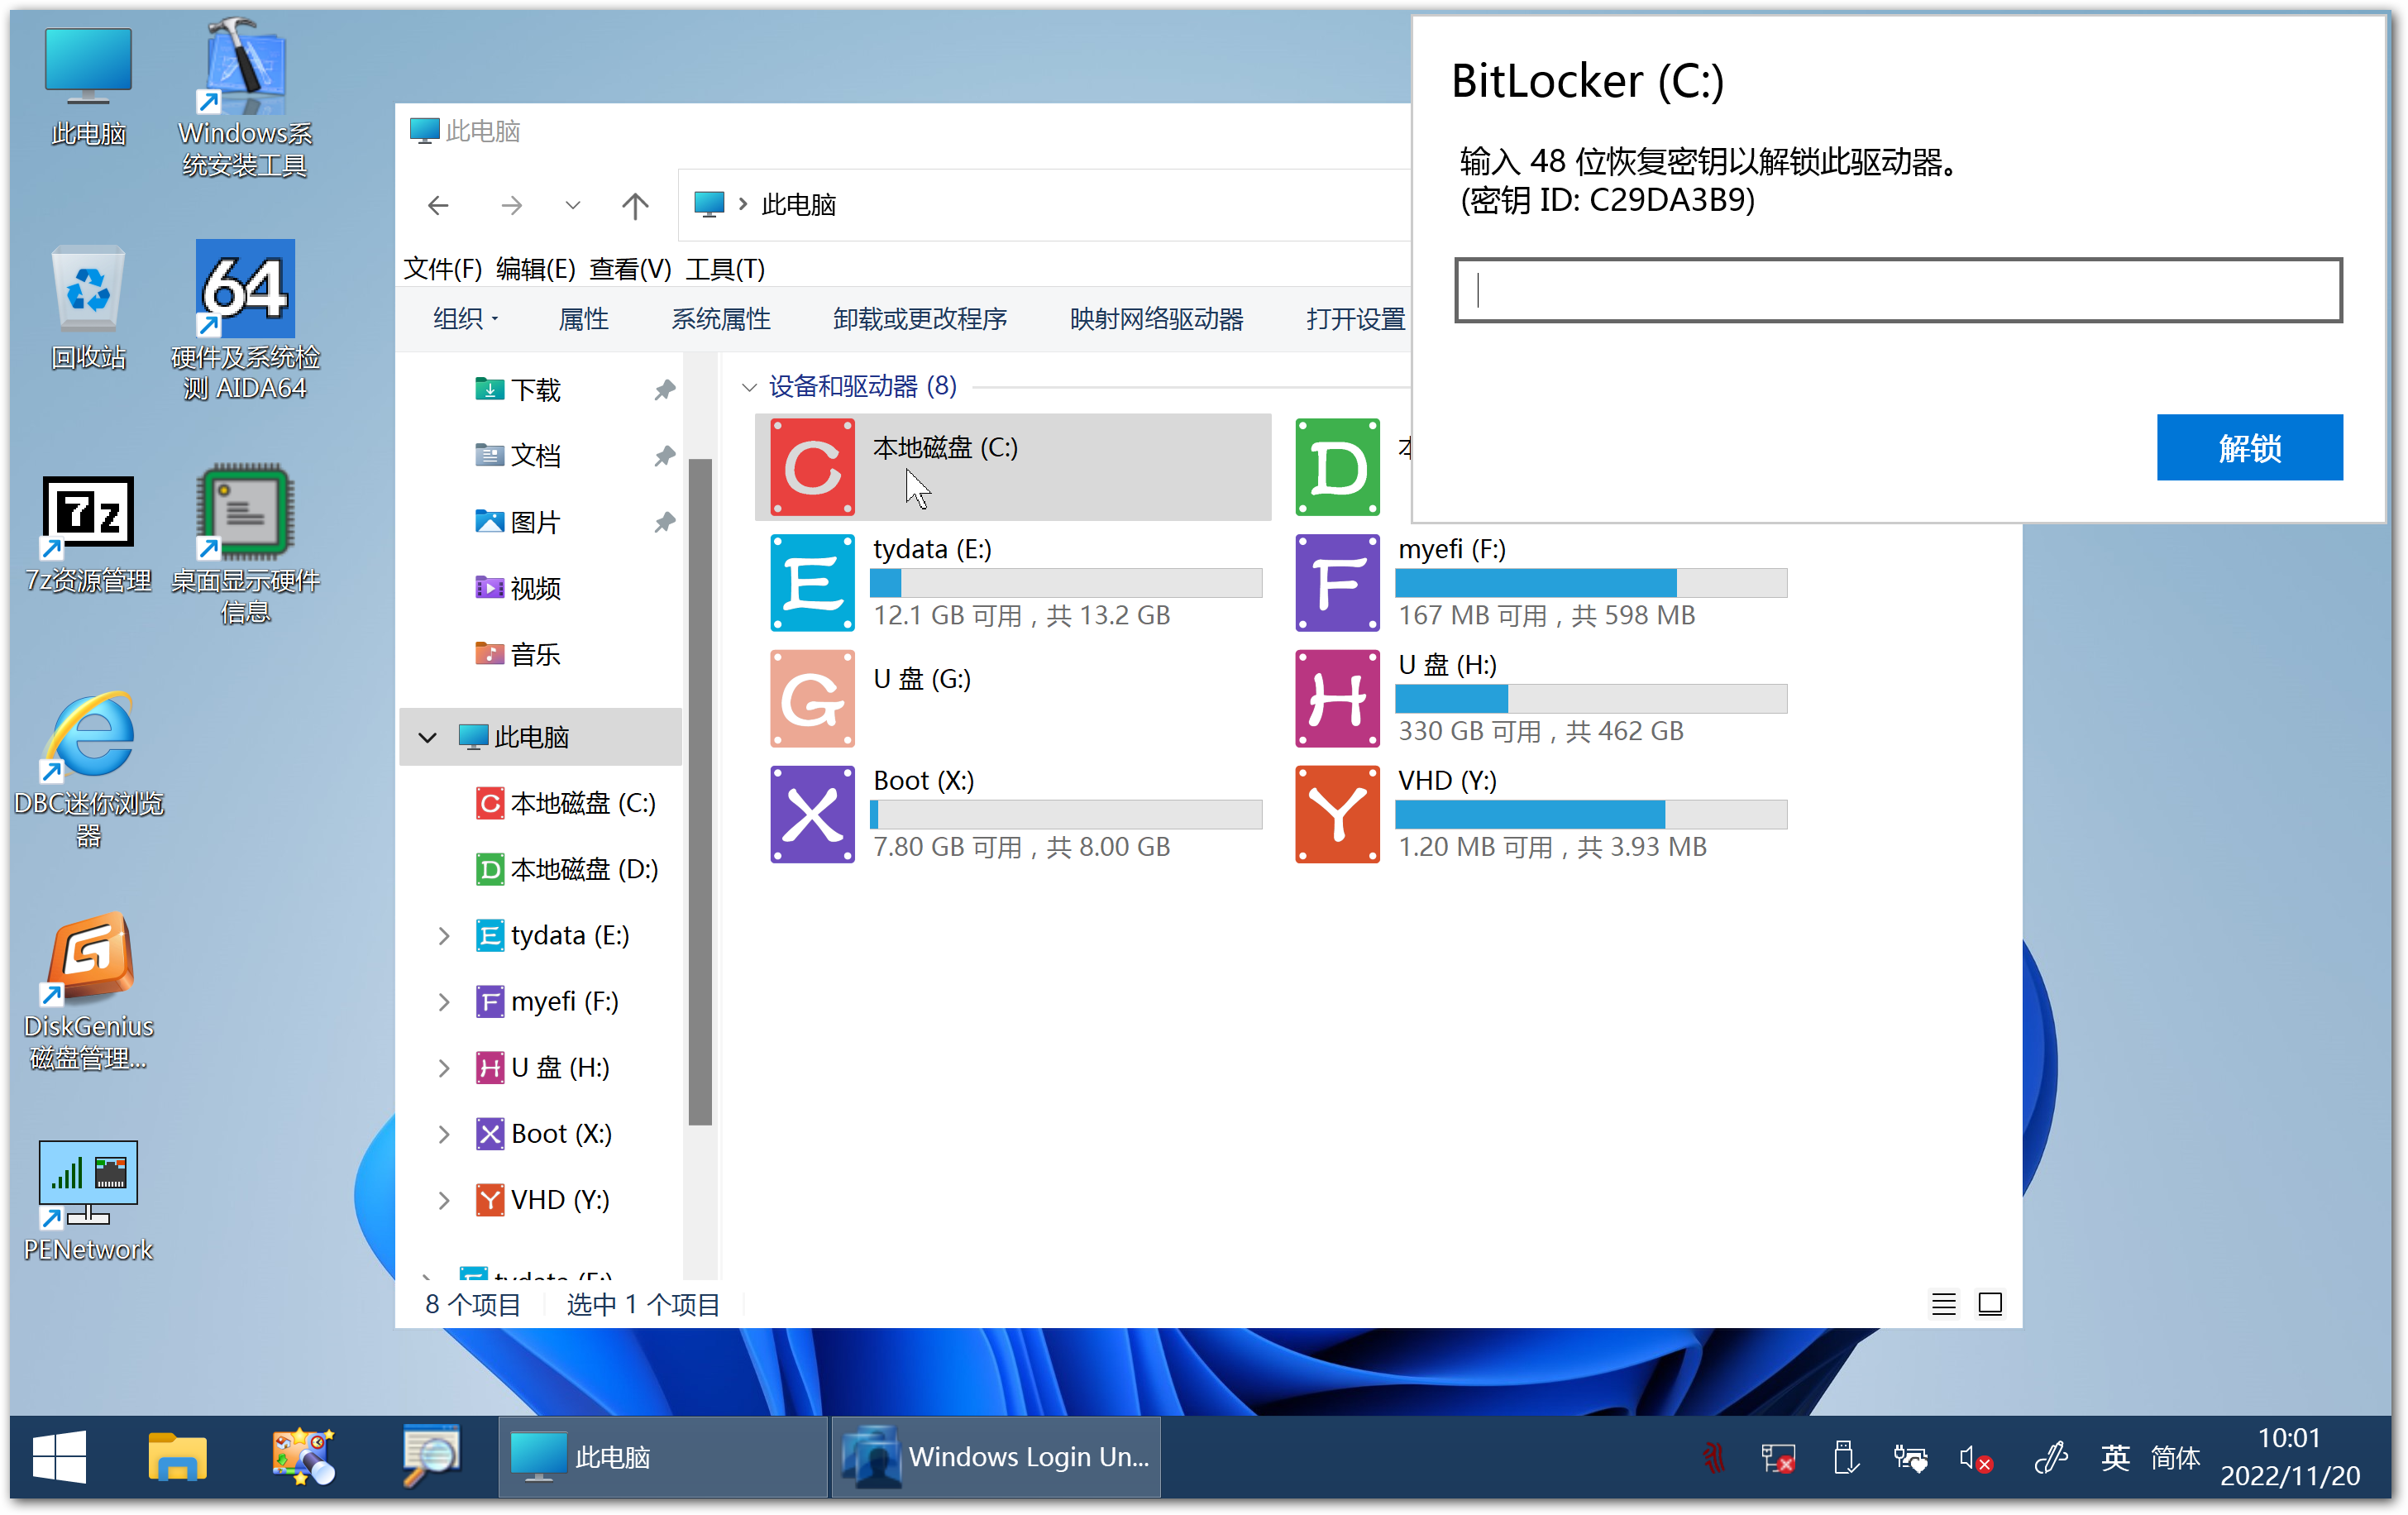This screenshot has width=2408, height=1515.
Task: Expand tydata (E:) in navigation tree
Action: tap(444, 936)
